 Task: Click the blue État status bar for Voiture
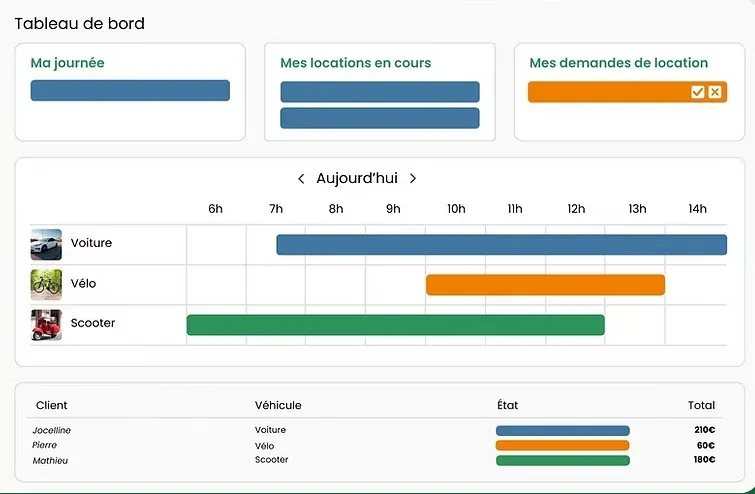tap(563, 430)
